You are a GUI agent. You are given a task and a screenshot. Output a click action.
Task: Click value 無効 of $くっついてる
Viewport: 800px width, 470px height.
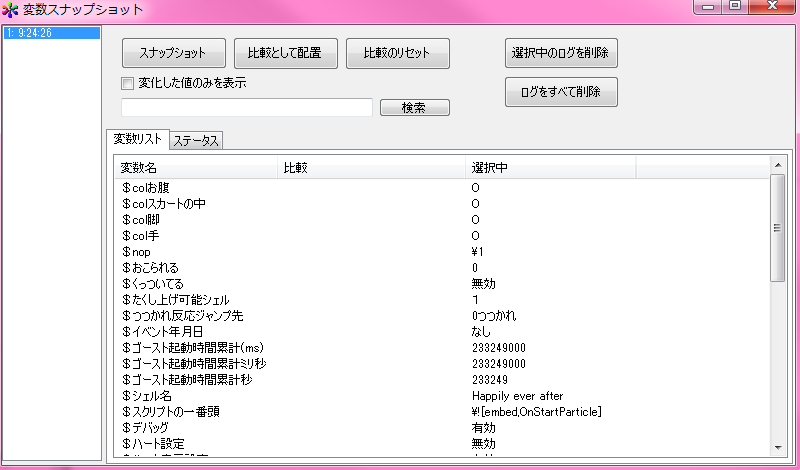click(x=484, y=284)
